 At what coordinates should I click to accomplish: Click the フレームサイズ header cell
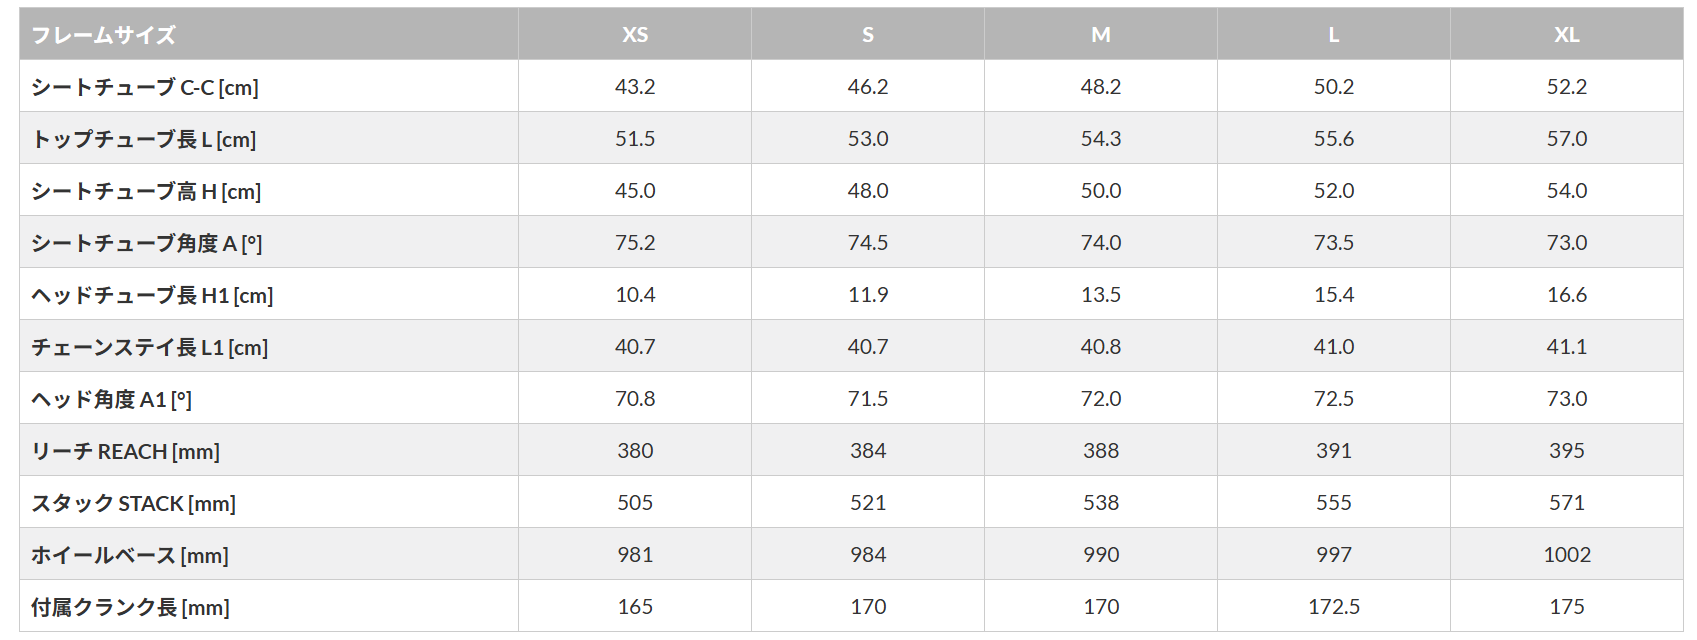coord(104,36)
